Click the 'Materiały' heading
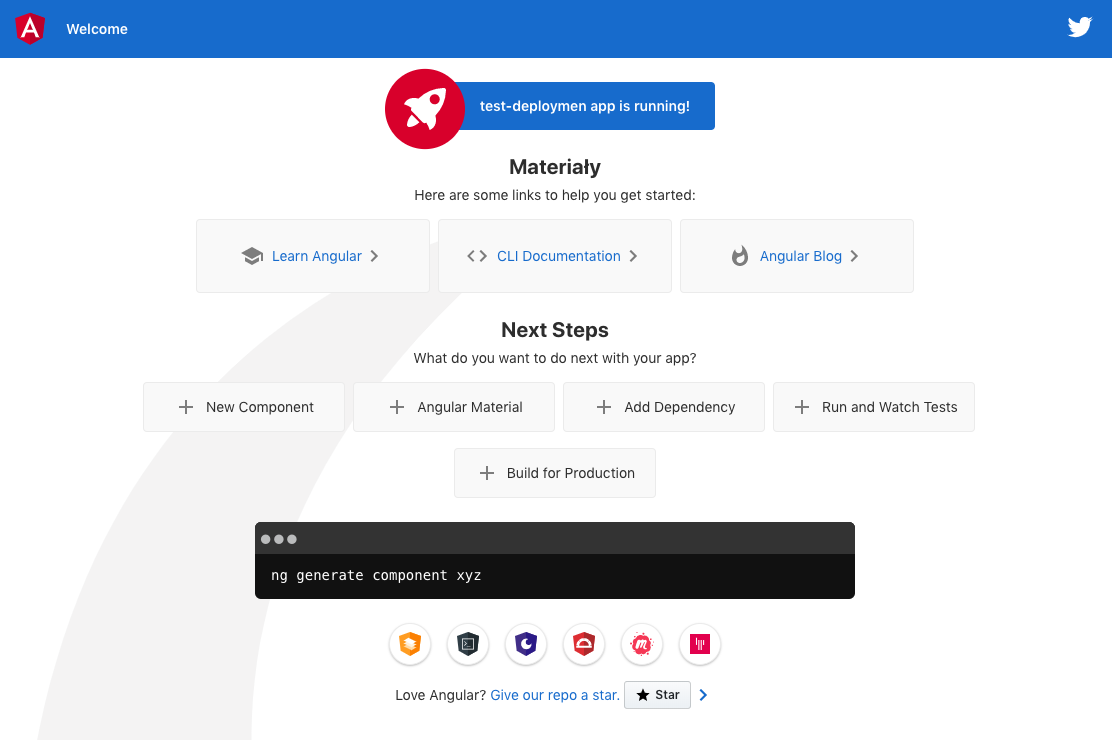The width and height of the screenshot is (1112, 740). (555, 167)
